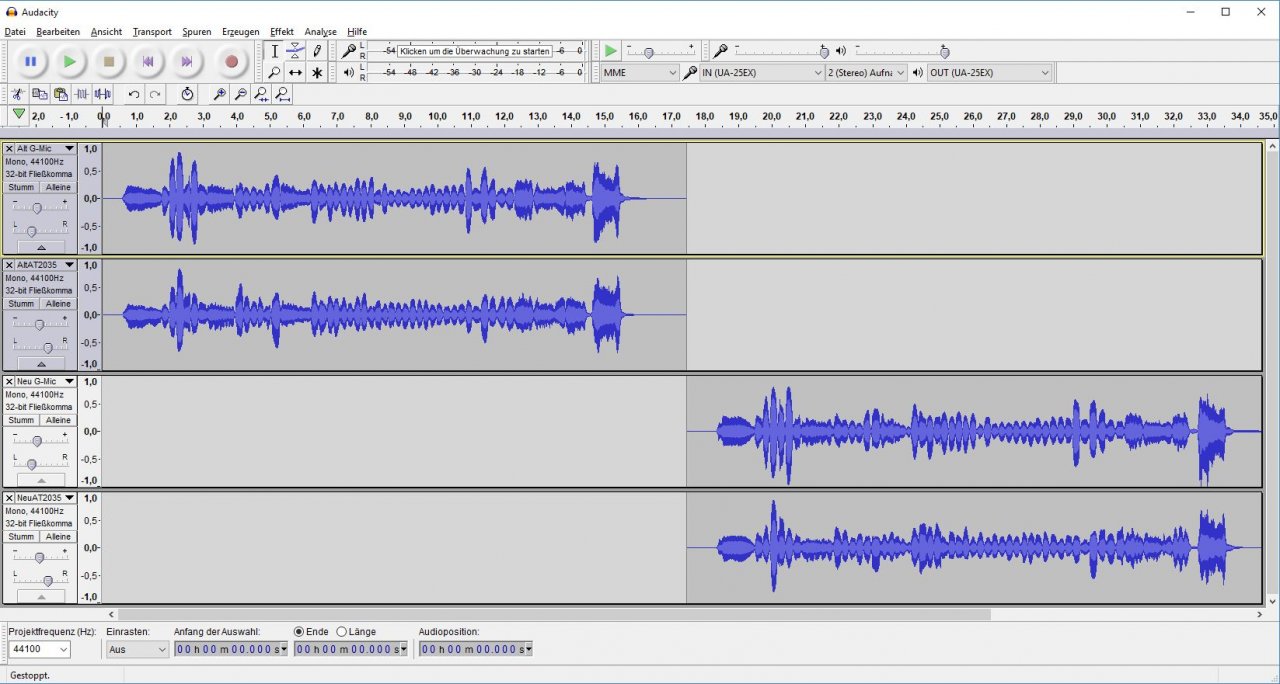1280x684 pixels.
Task: Click the AltAT2035 pan slider
Action: [x=40, y=348]
